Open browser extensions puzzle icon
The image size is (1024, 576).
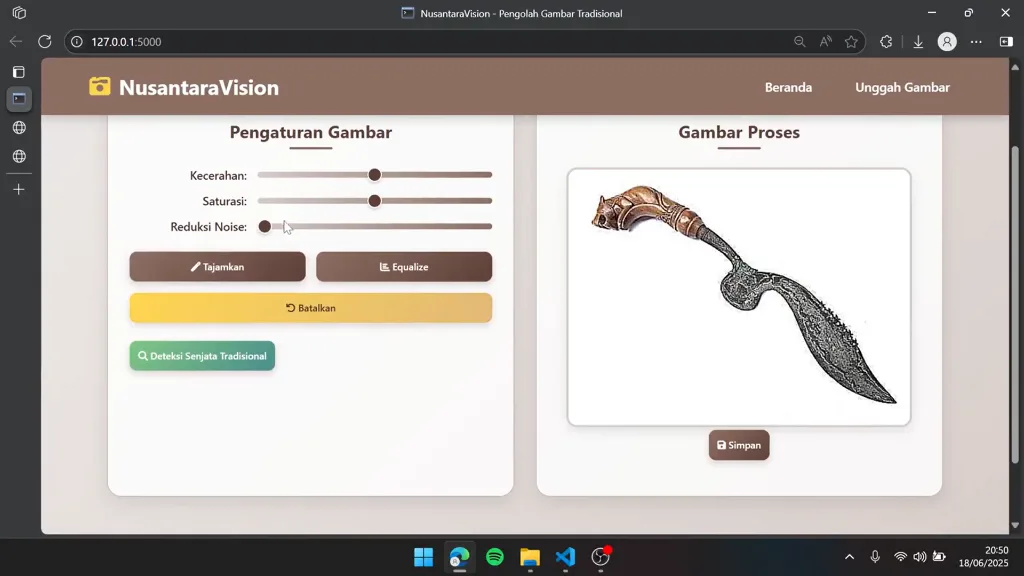[x=886, y=42]
